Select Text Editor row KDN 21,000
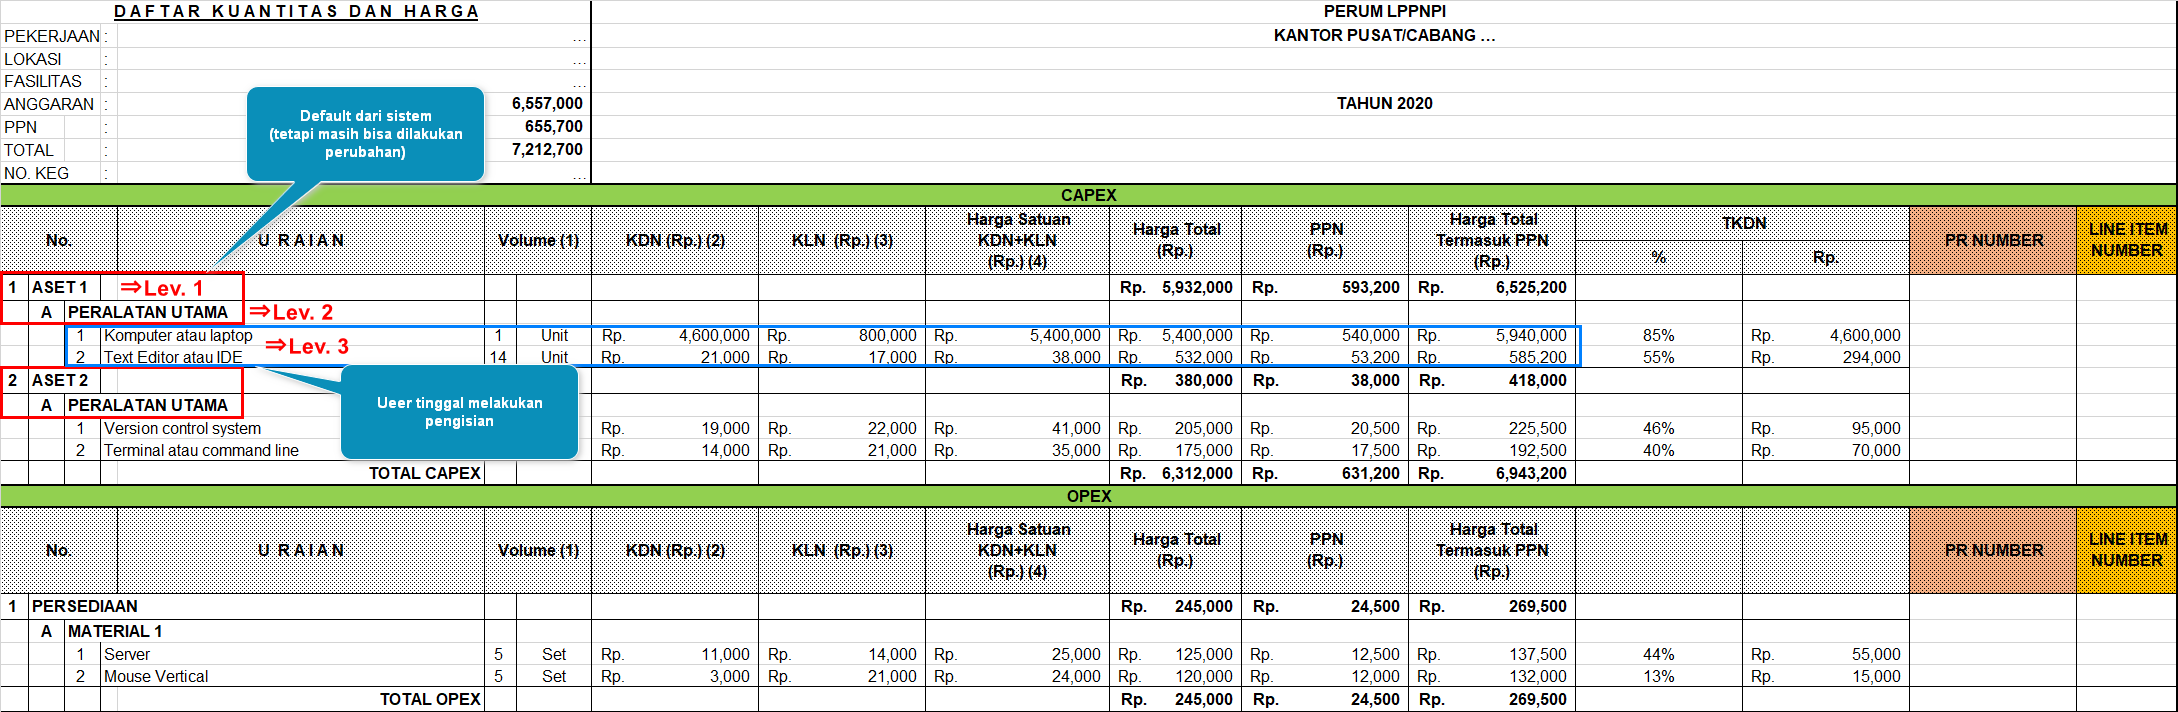 [x=724, y=357]
